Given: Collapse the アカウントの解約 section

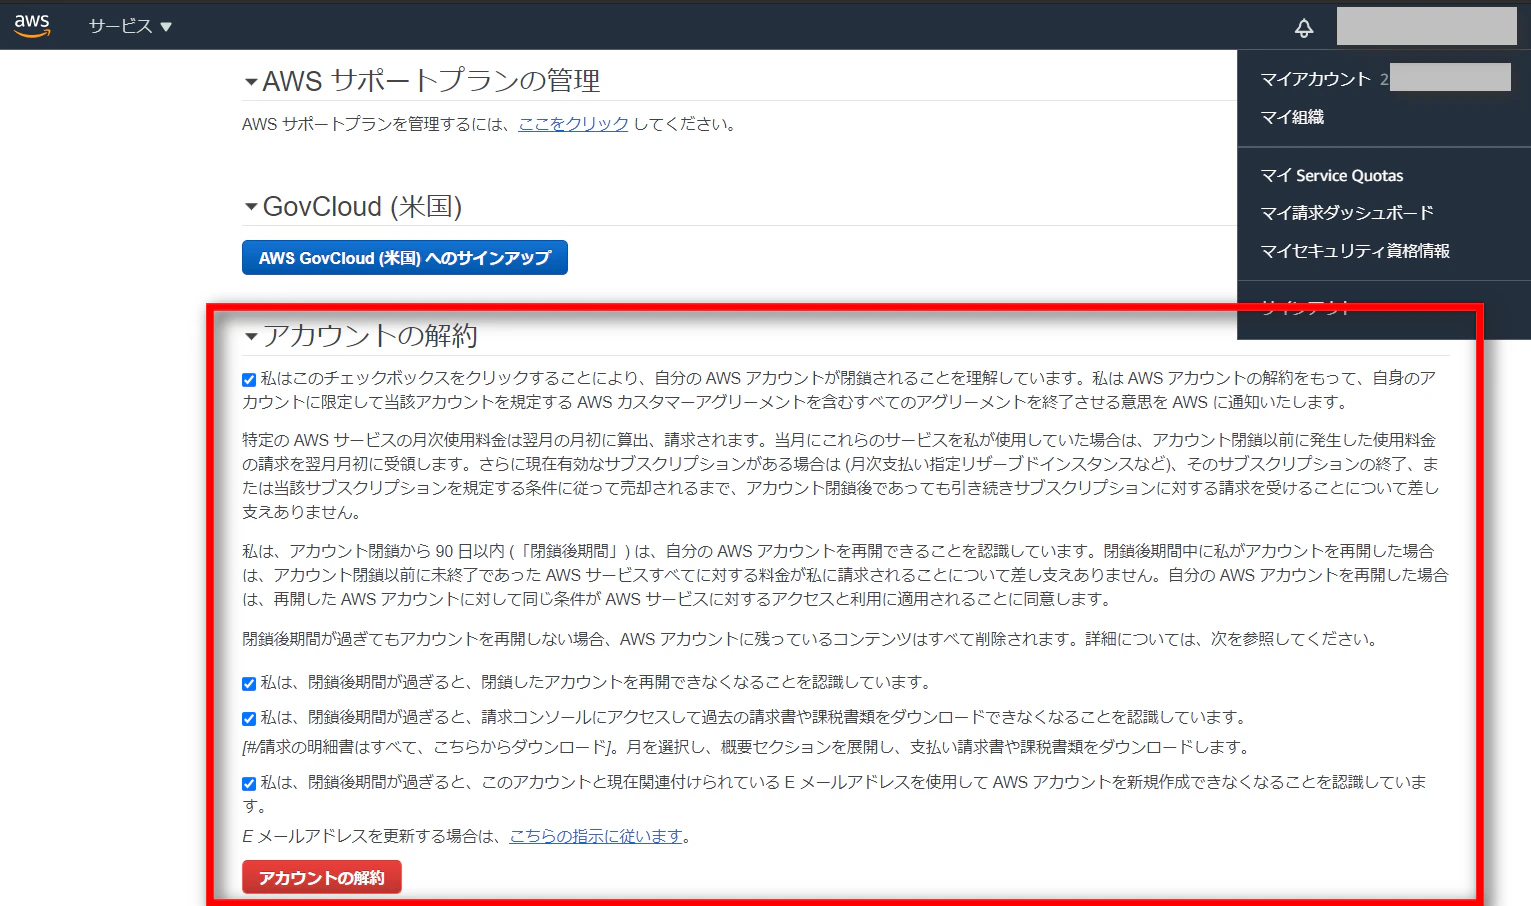Looking at the screenshot, I should pyautogui.click(x=251, y=337).
